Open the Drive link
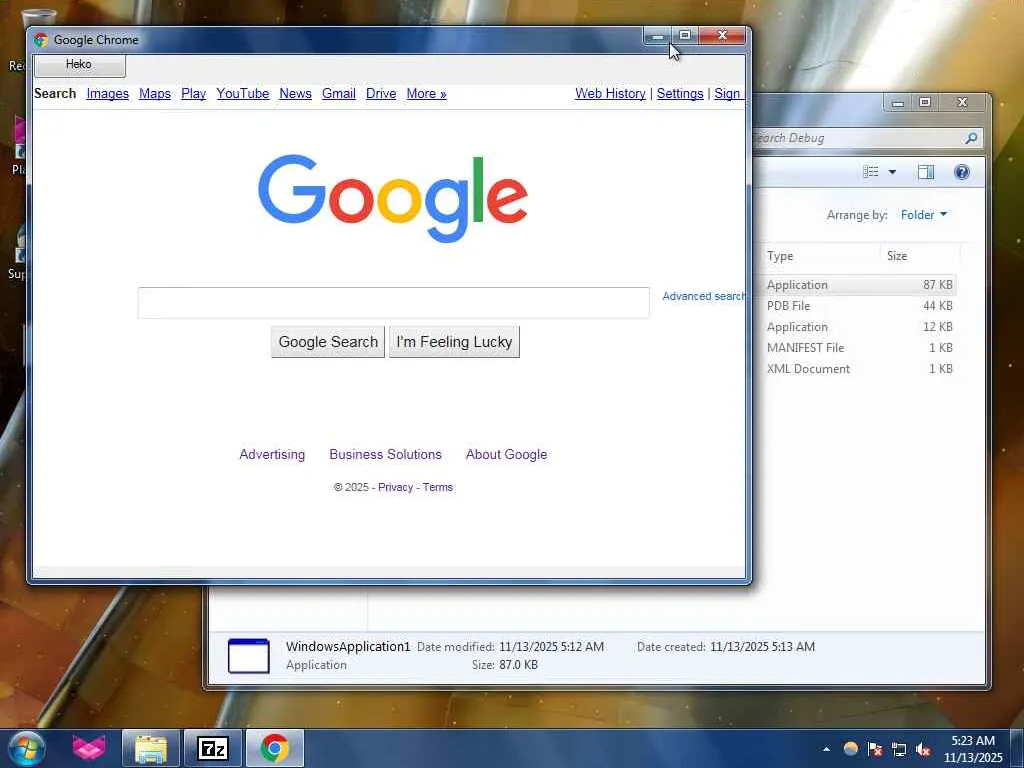Viewport: 1024px width, 768px height. (381, 93)
